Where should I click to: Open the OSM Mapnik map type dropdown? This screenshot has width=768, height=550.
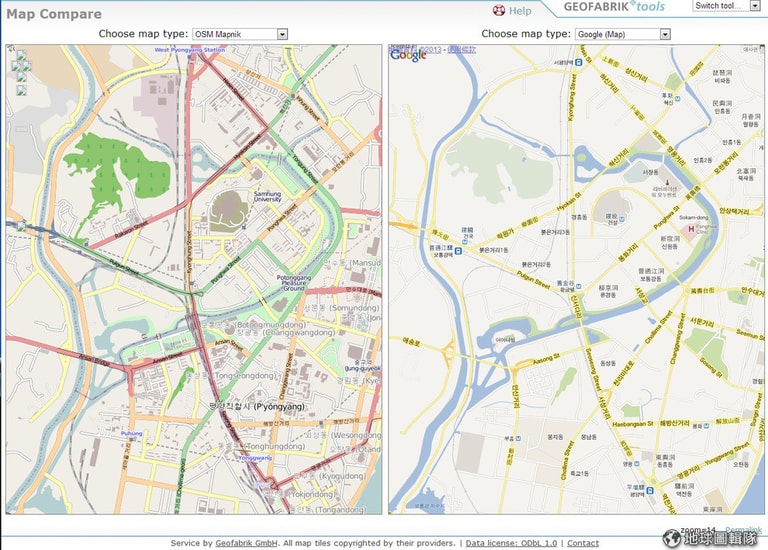pyautogui.click(x=240, y=34)
